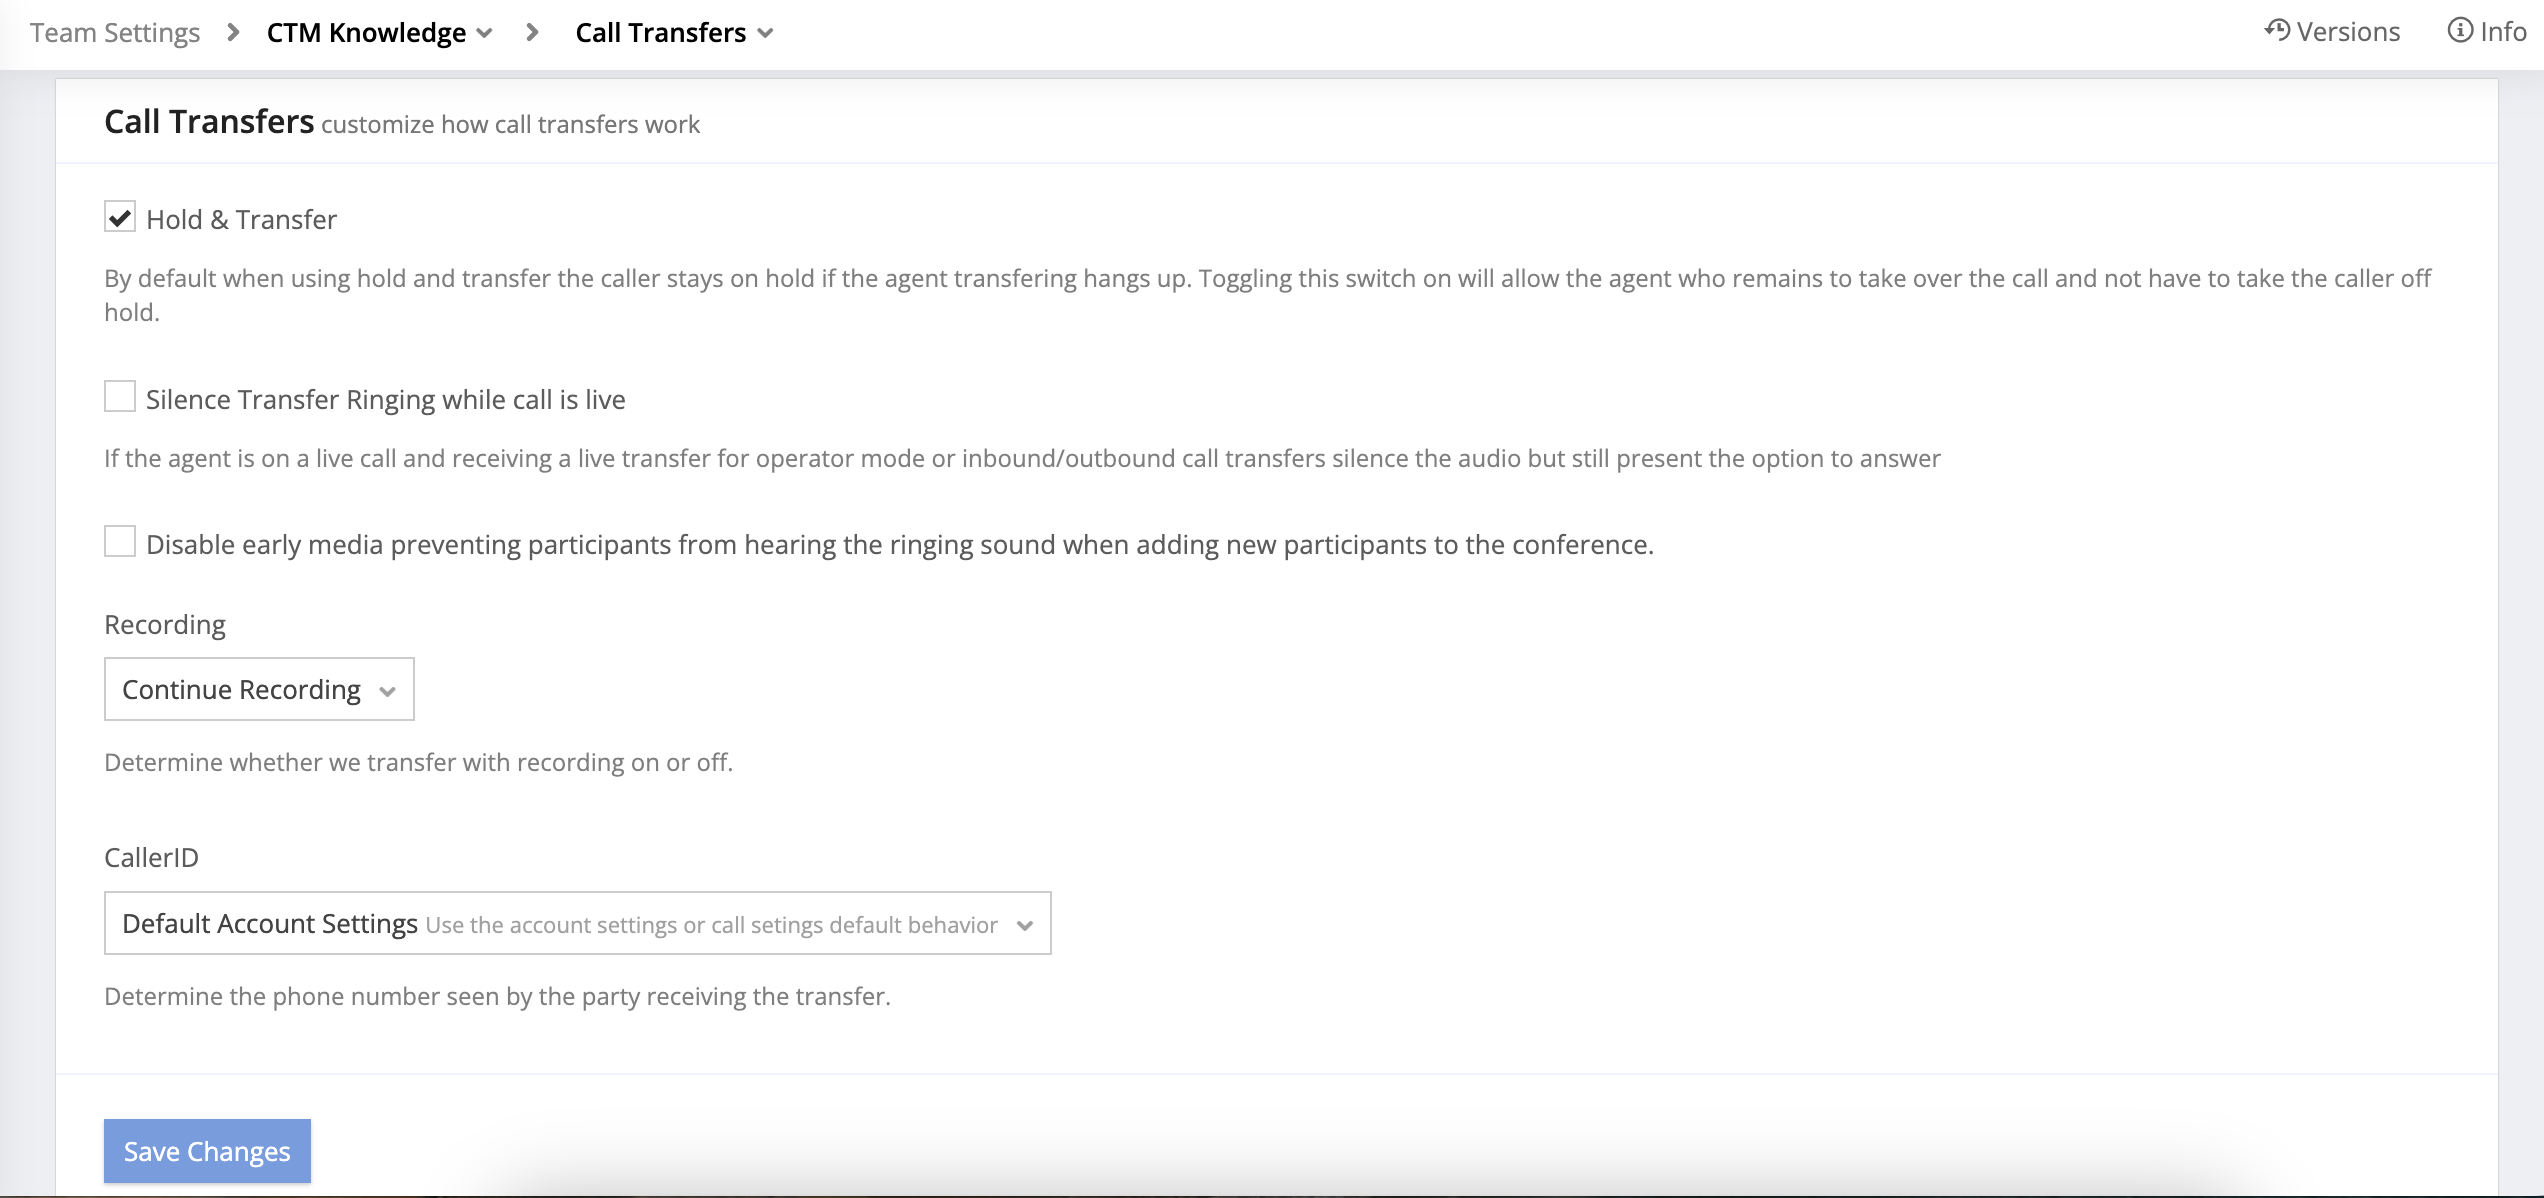Viewport: 2544px width, 1198px height.
Task: Open the Default Account Settings CallerID dropdown
Action: pyautogui.click(x=576, y=923)
